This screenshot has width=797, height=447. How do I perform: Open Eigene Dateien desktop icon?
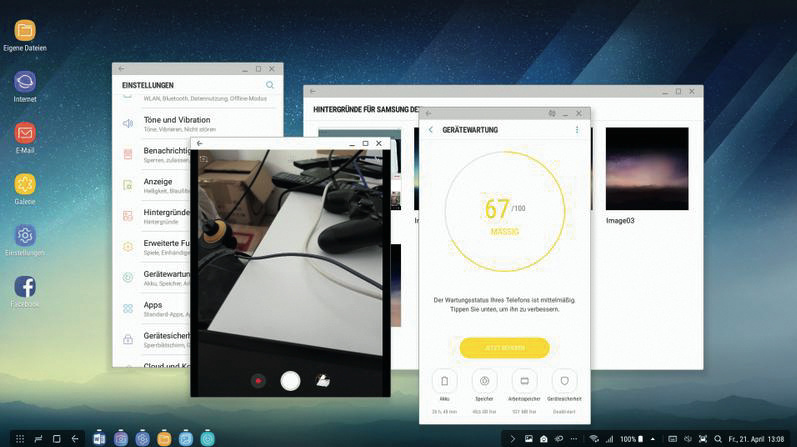(x=25, y=31)
